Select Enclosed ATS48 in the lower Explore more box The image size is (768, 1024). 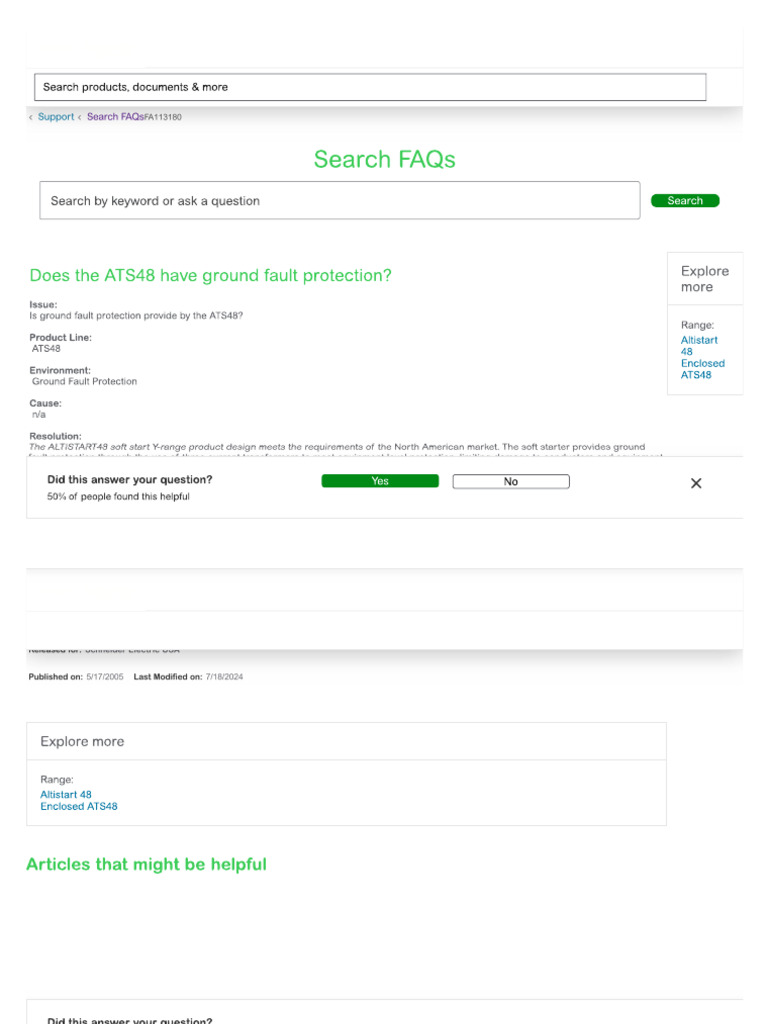tap(79, 806)
